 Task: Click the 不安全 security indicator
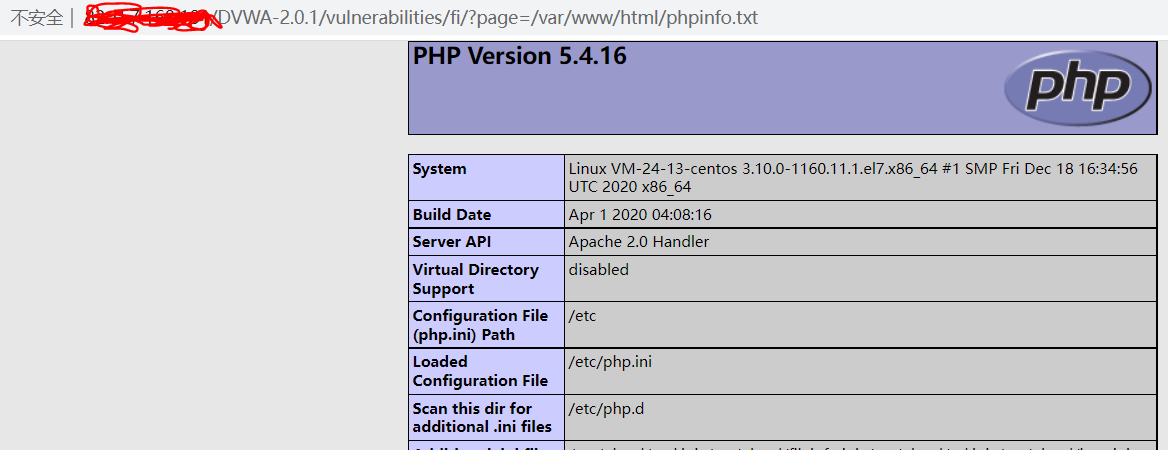click(36, 19)
